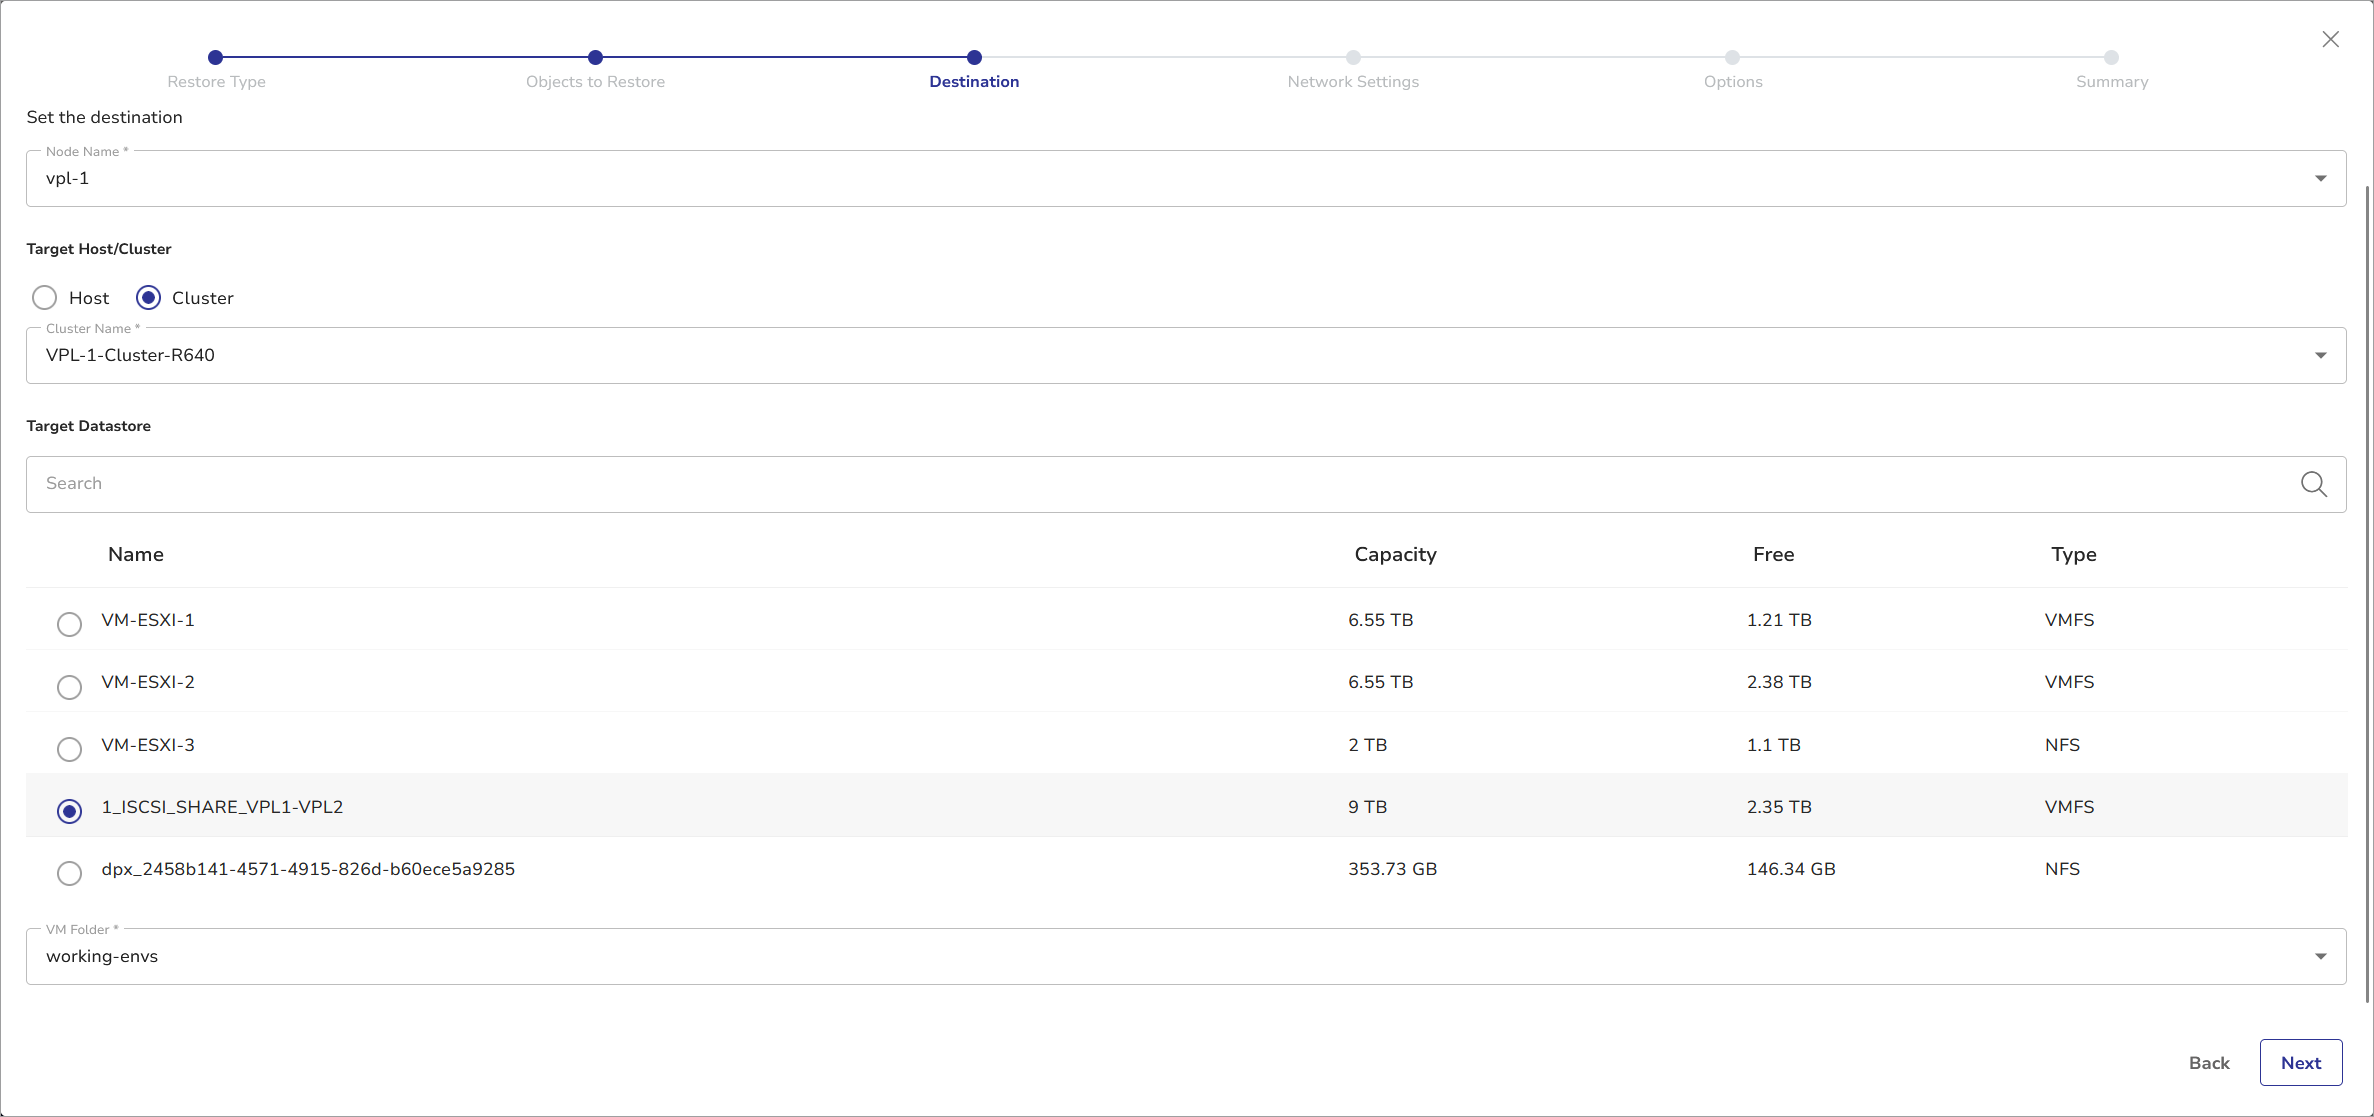
Task: Click the Options step marker
Action: click(x=1732, y=58)
